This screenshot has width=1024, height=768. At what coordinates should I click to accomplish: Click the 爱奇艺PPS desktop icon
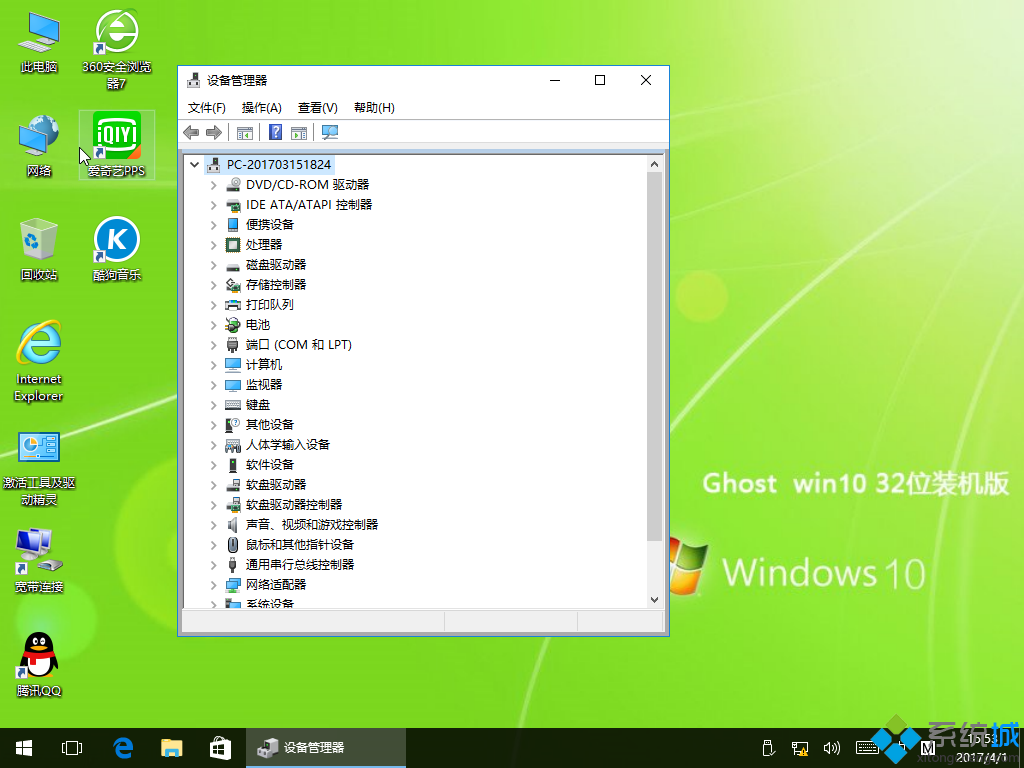pyautogui.click(x=116, y=144)
